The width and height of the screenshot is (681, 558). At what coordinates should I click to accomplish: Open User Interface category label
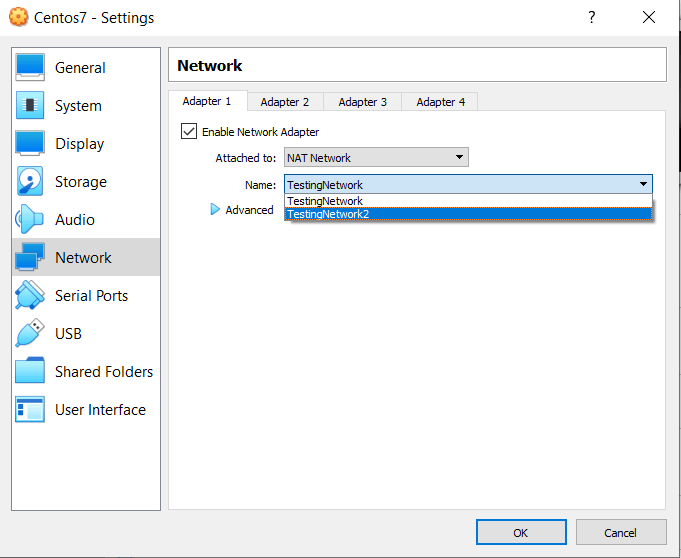pyautogui.click(x=100, y=409)
